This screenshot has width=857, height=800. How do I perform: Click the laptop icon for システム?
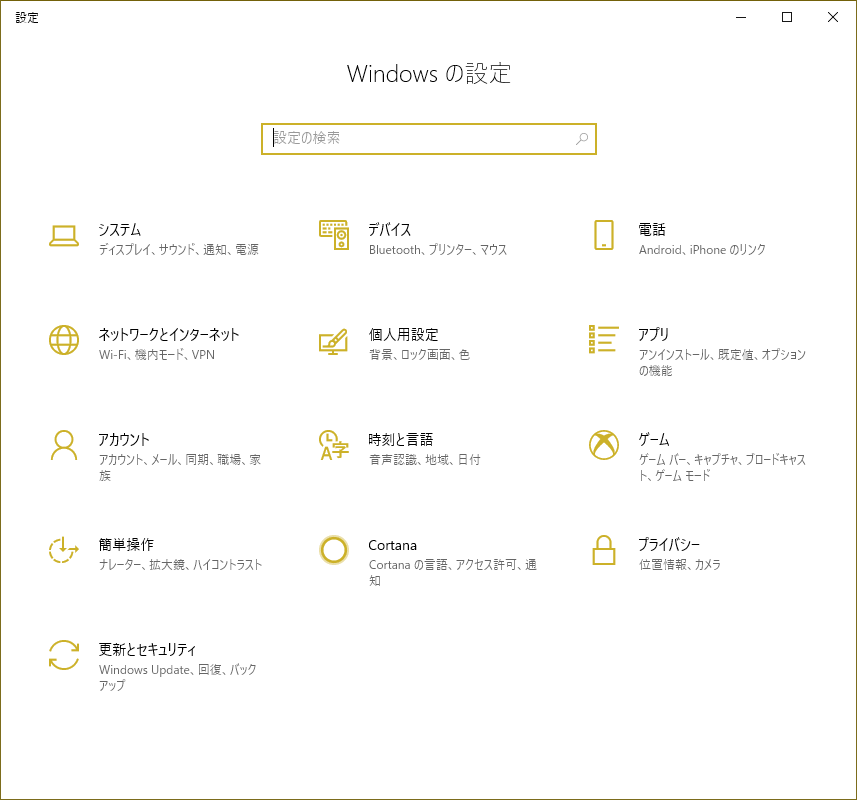click(64, 236)
